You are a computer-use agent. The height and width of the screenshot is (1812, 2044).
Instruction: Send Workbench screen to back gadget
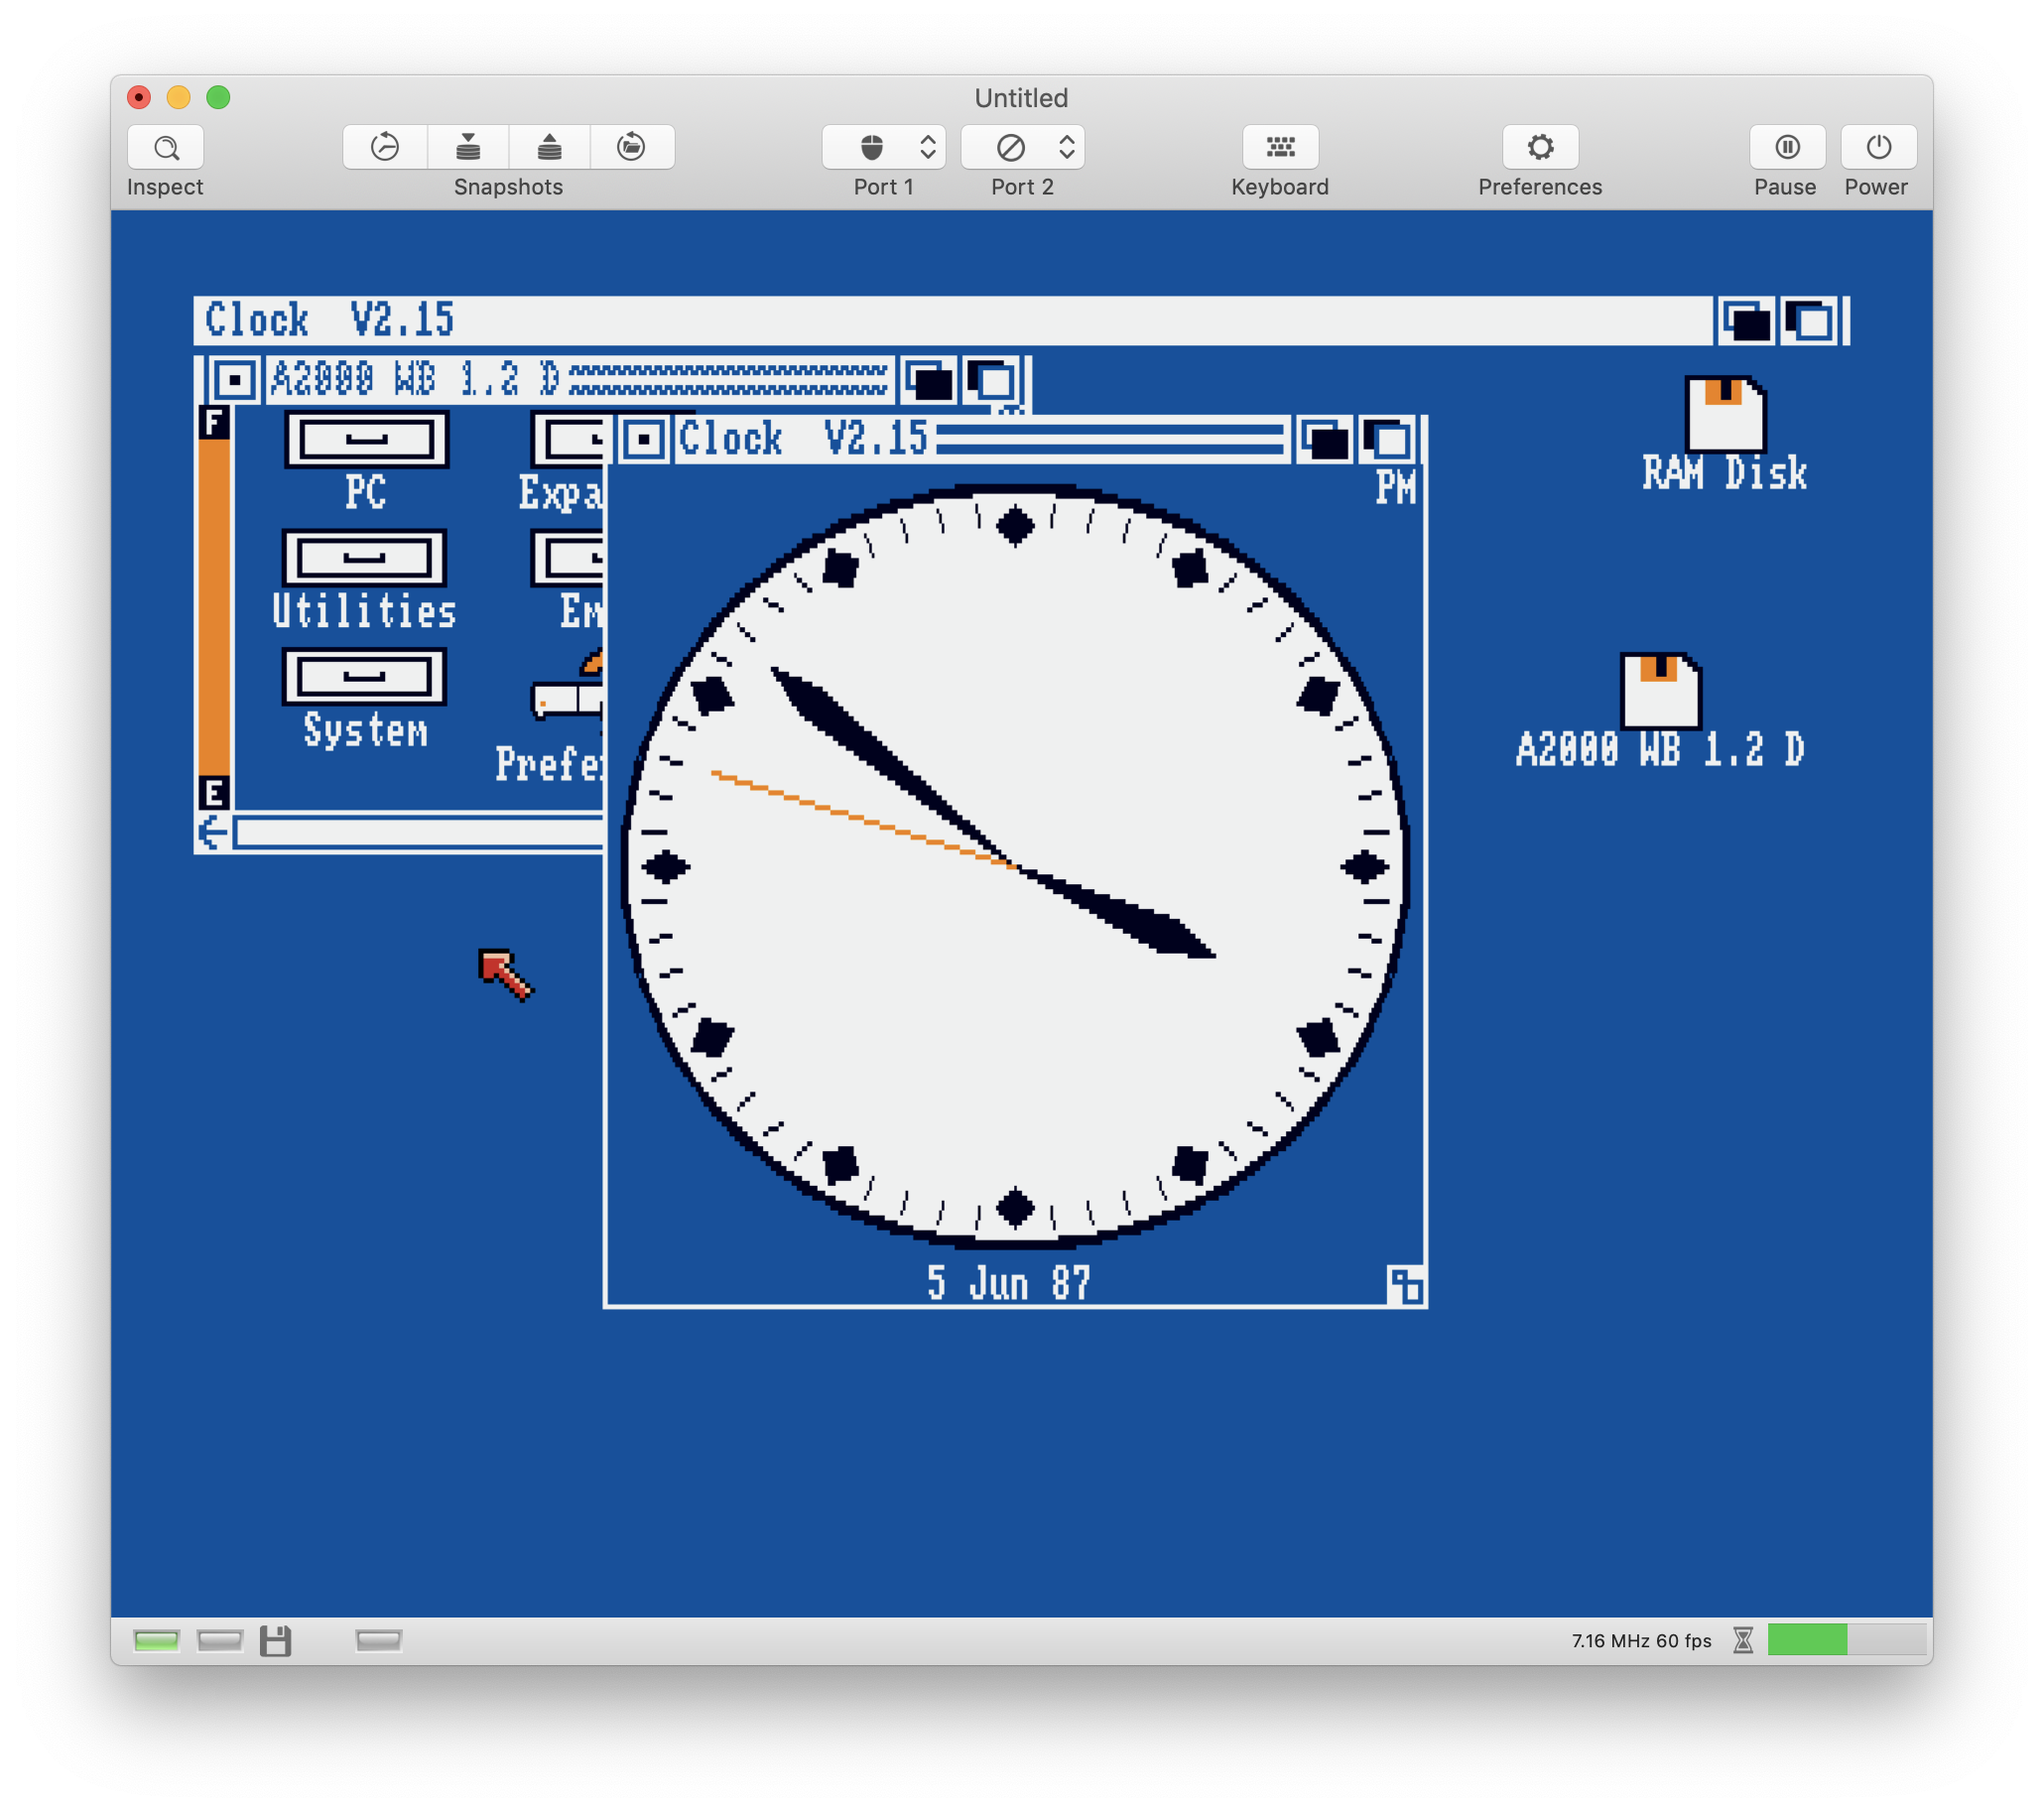coord(1746,321)
